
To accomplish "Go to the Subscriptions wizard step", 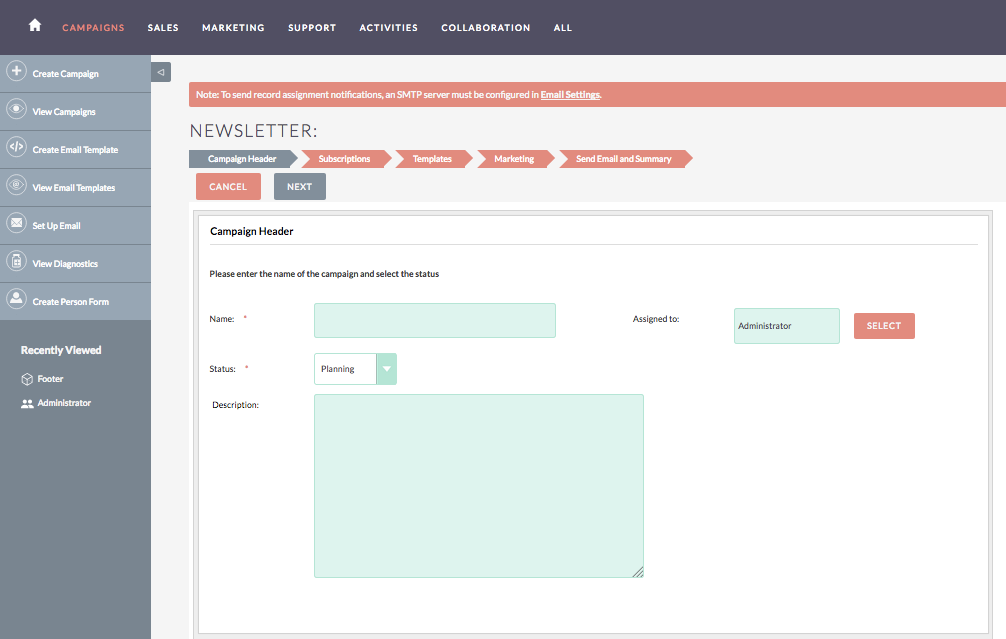I will [344, 159].
